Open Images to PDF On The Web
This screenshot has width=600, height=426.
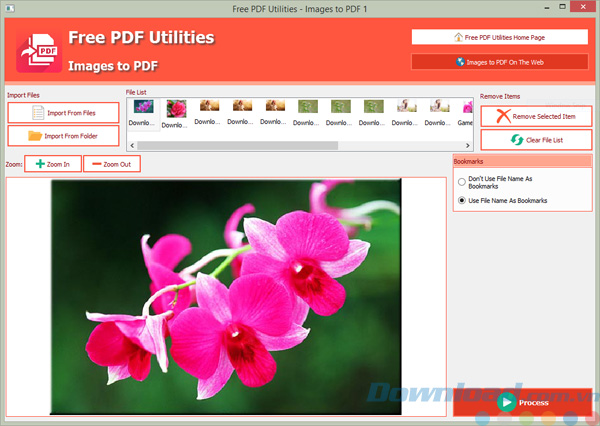click(x=499, y=62)
